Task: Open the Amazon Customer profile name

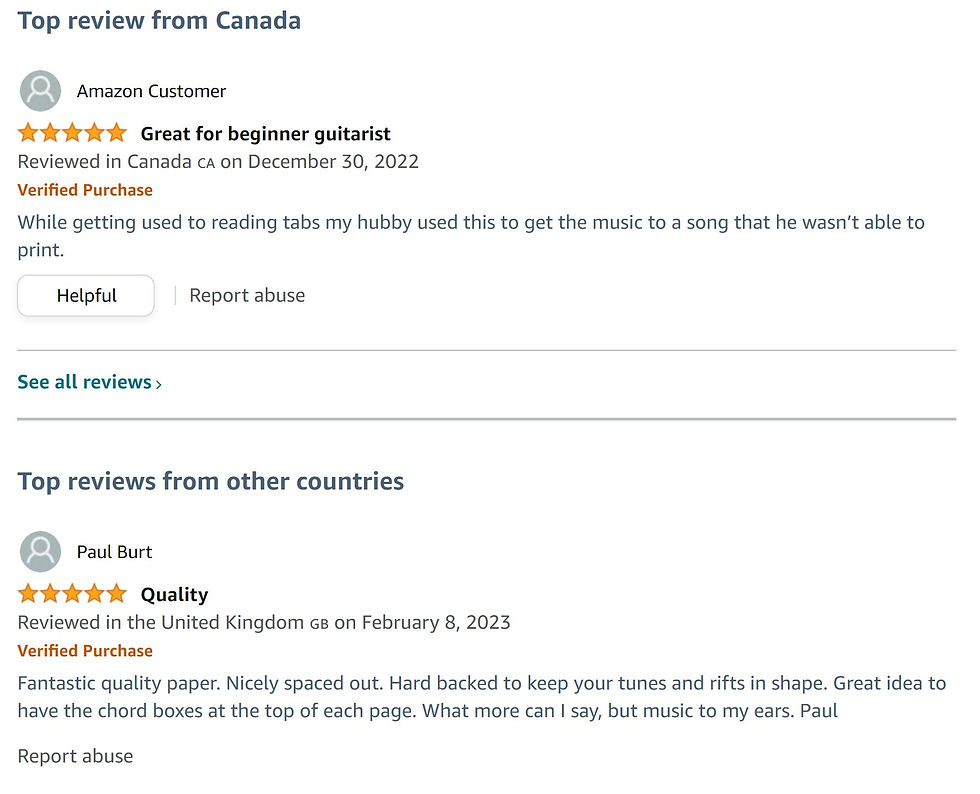Action: click(x=151, y=91)
